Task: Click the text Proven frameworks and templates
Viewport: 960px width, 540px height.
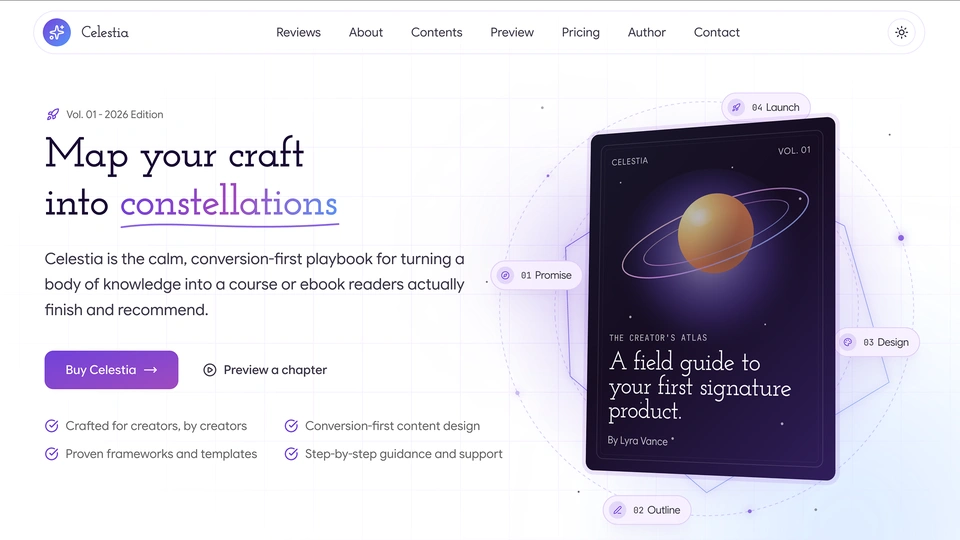Action: pos(161,454)
